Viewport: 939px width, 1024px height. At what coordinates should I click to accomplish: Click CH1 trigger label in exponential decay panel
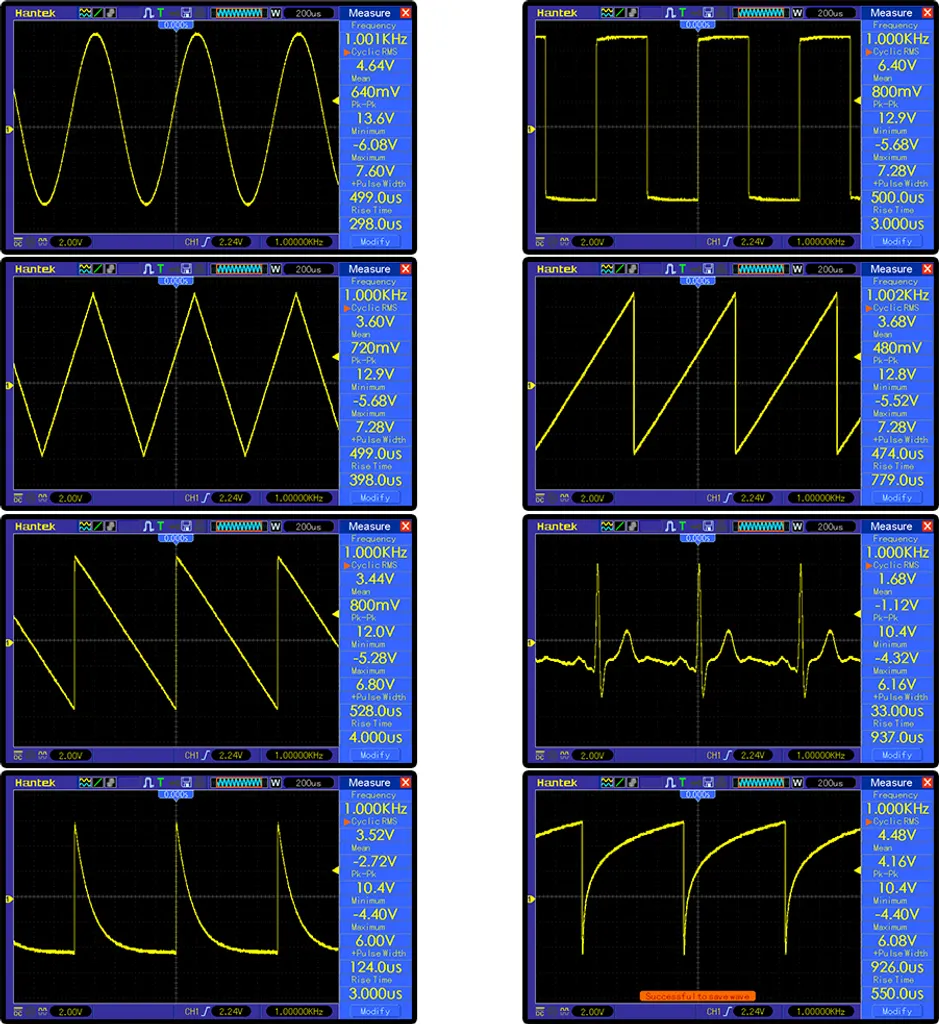click(191, 1011)
